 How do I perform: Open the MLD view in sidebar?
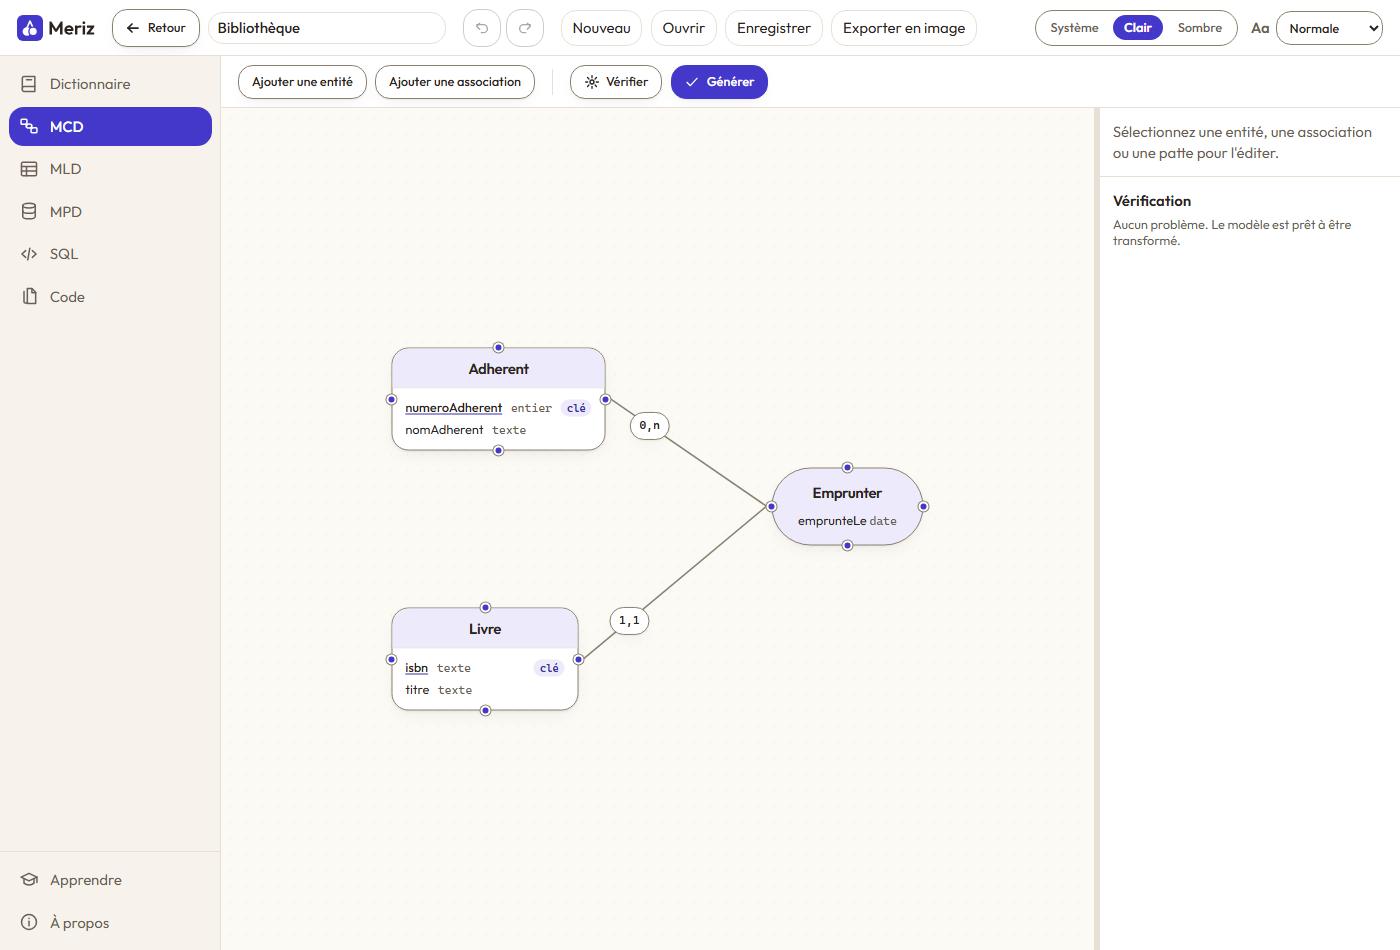(110, 169)
